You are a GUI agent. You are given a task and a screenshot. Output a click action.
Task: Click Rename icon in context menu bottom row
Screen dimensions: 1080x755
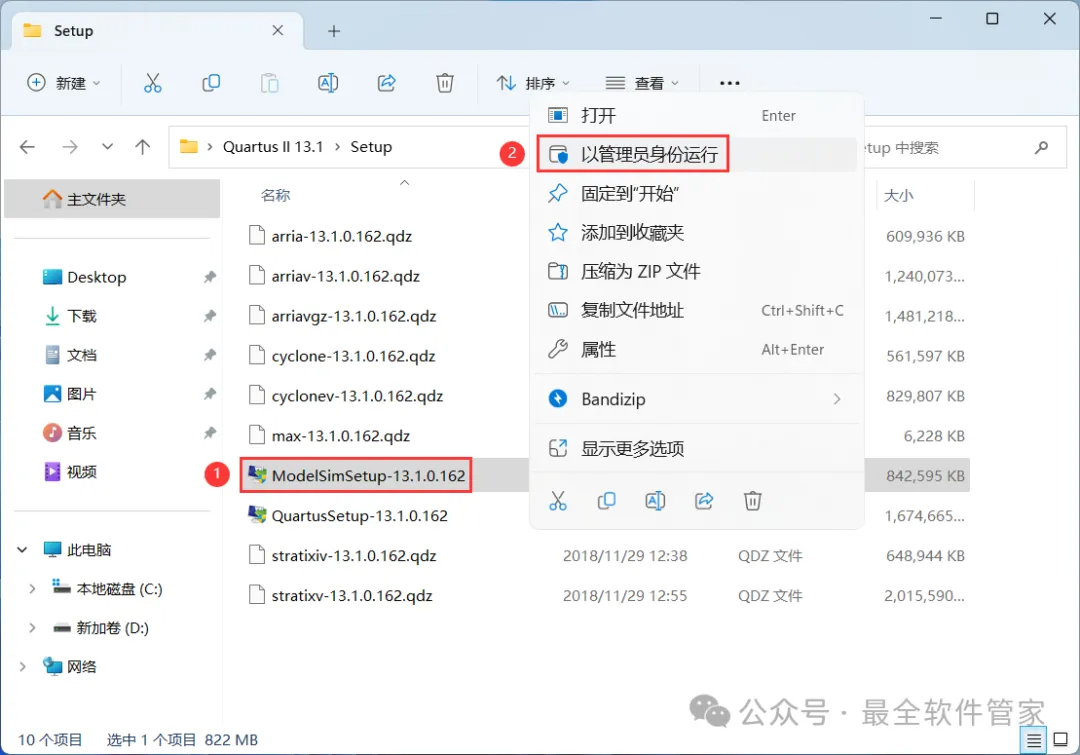click(x=655, y=501)
